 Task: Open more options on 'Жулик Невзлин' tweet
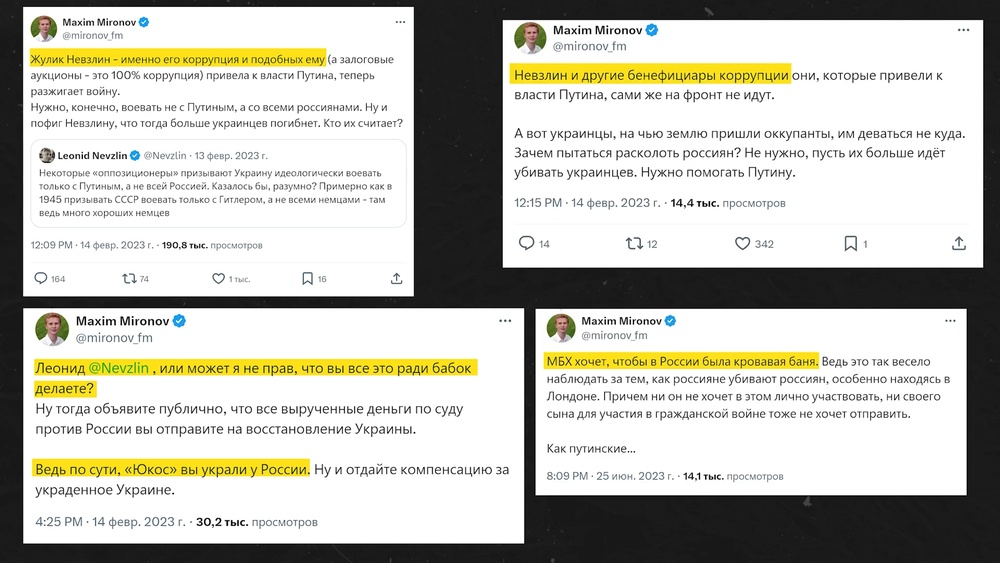coord(396,21)
